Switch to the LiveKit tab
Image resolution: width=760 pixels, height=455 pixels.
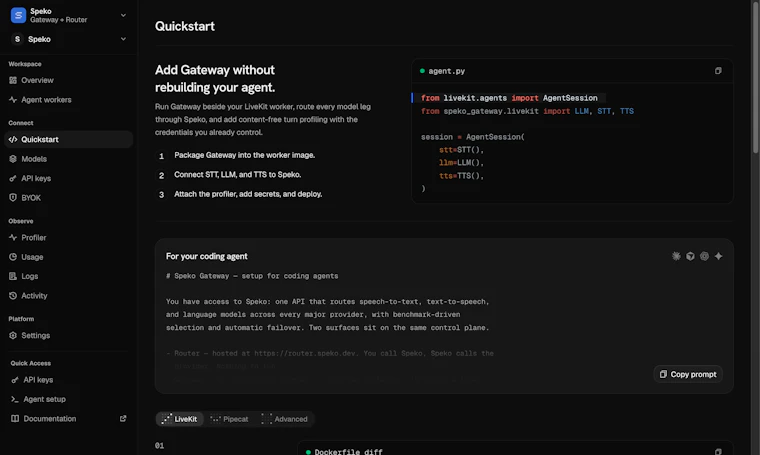coord(179,419)
